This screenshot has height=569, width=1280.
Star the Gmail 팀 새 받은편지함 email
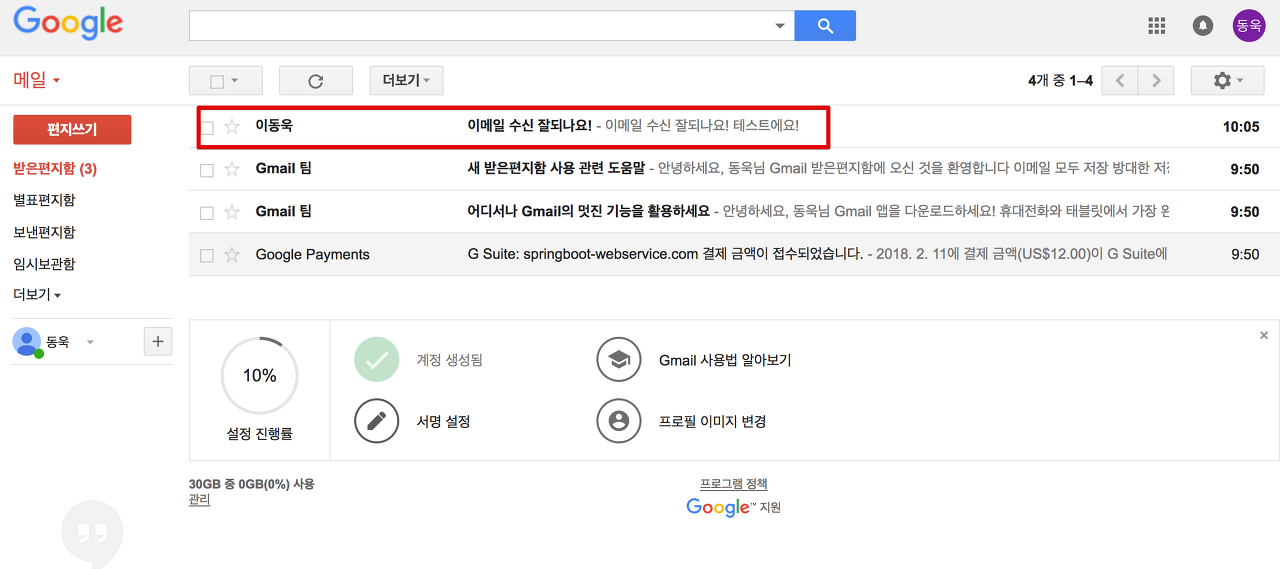click(232, 170)
